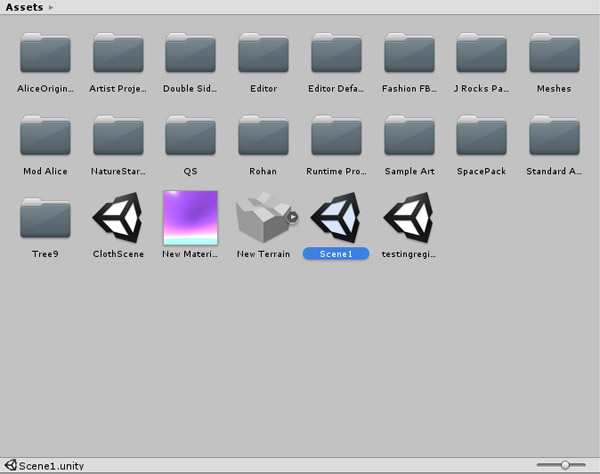Click the Editor name label
Image resolution: width=600 pixels, height=474 pixels.
[x=263, y=89]
